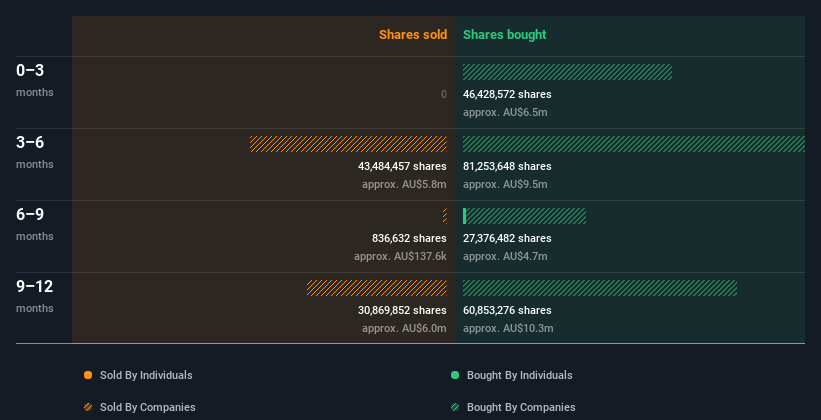Click the approx. AU$9.5m amount

pos(505,184)
